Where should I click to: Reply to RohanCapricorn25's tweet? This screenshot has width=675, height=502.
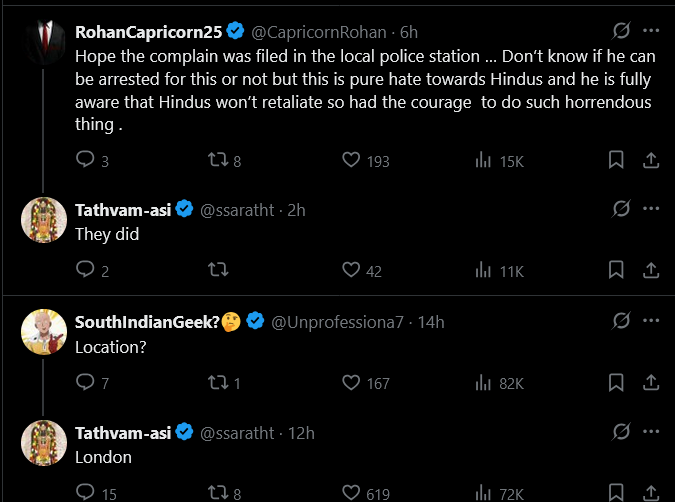85,159
